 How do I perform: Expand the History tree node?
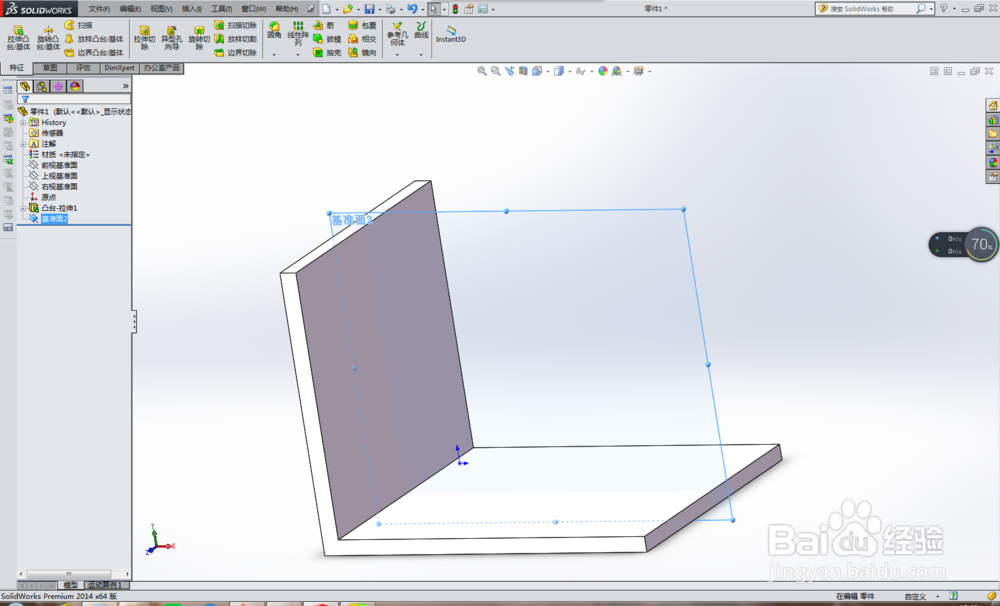tap(23, 122)
